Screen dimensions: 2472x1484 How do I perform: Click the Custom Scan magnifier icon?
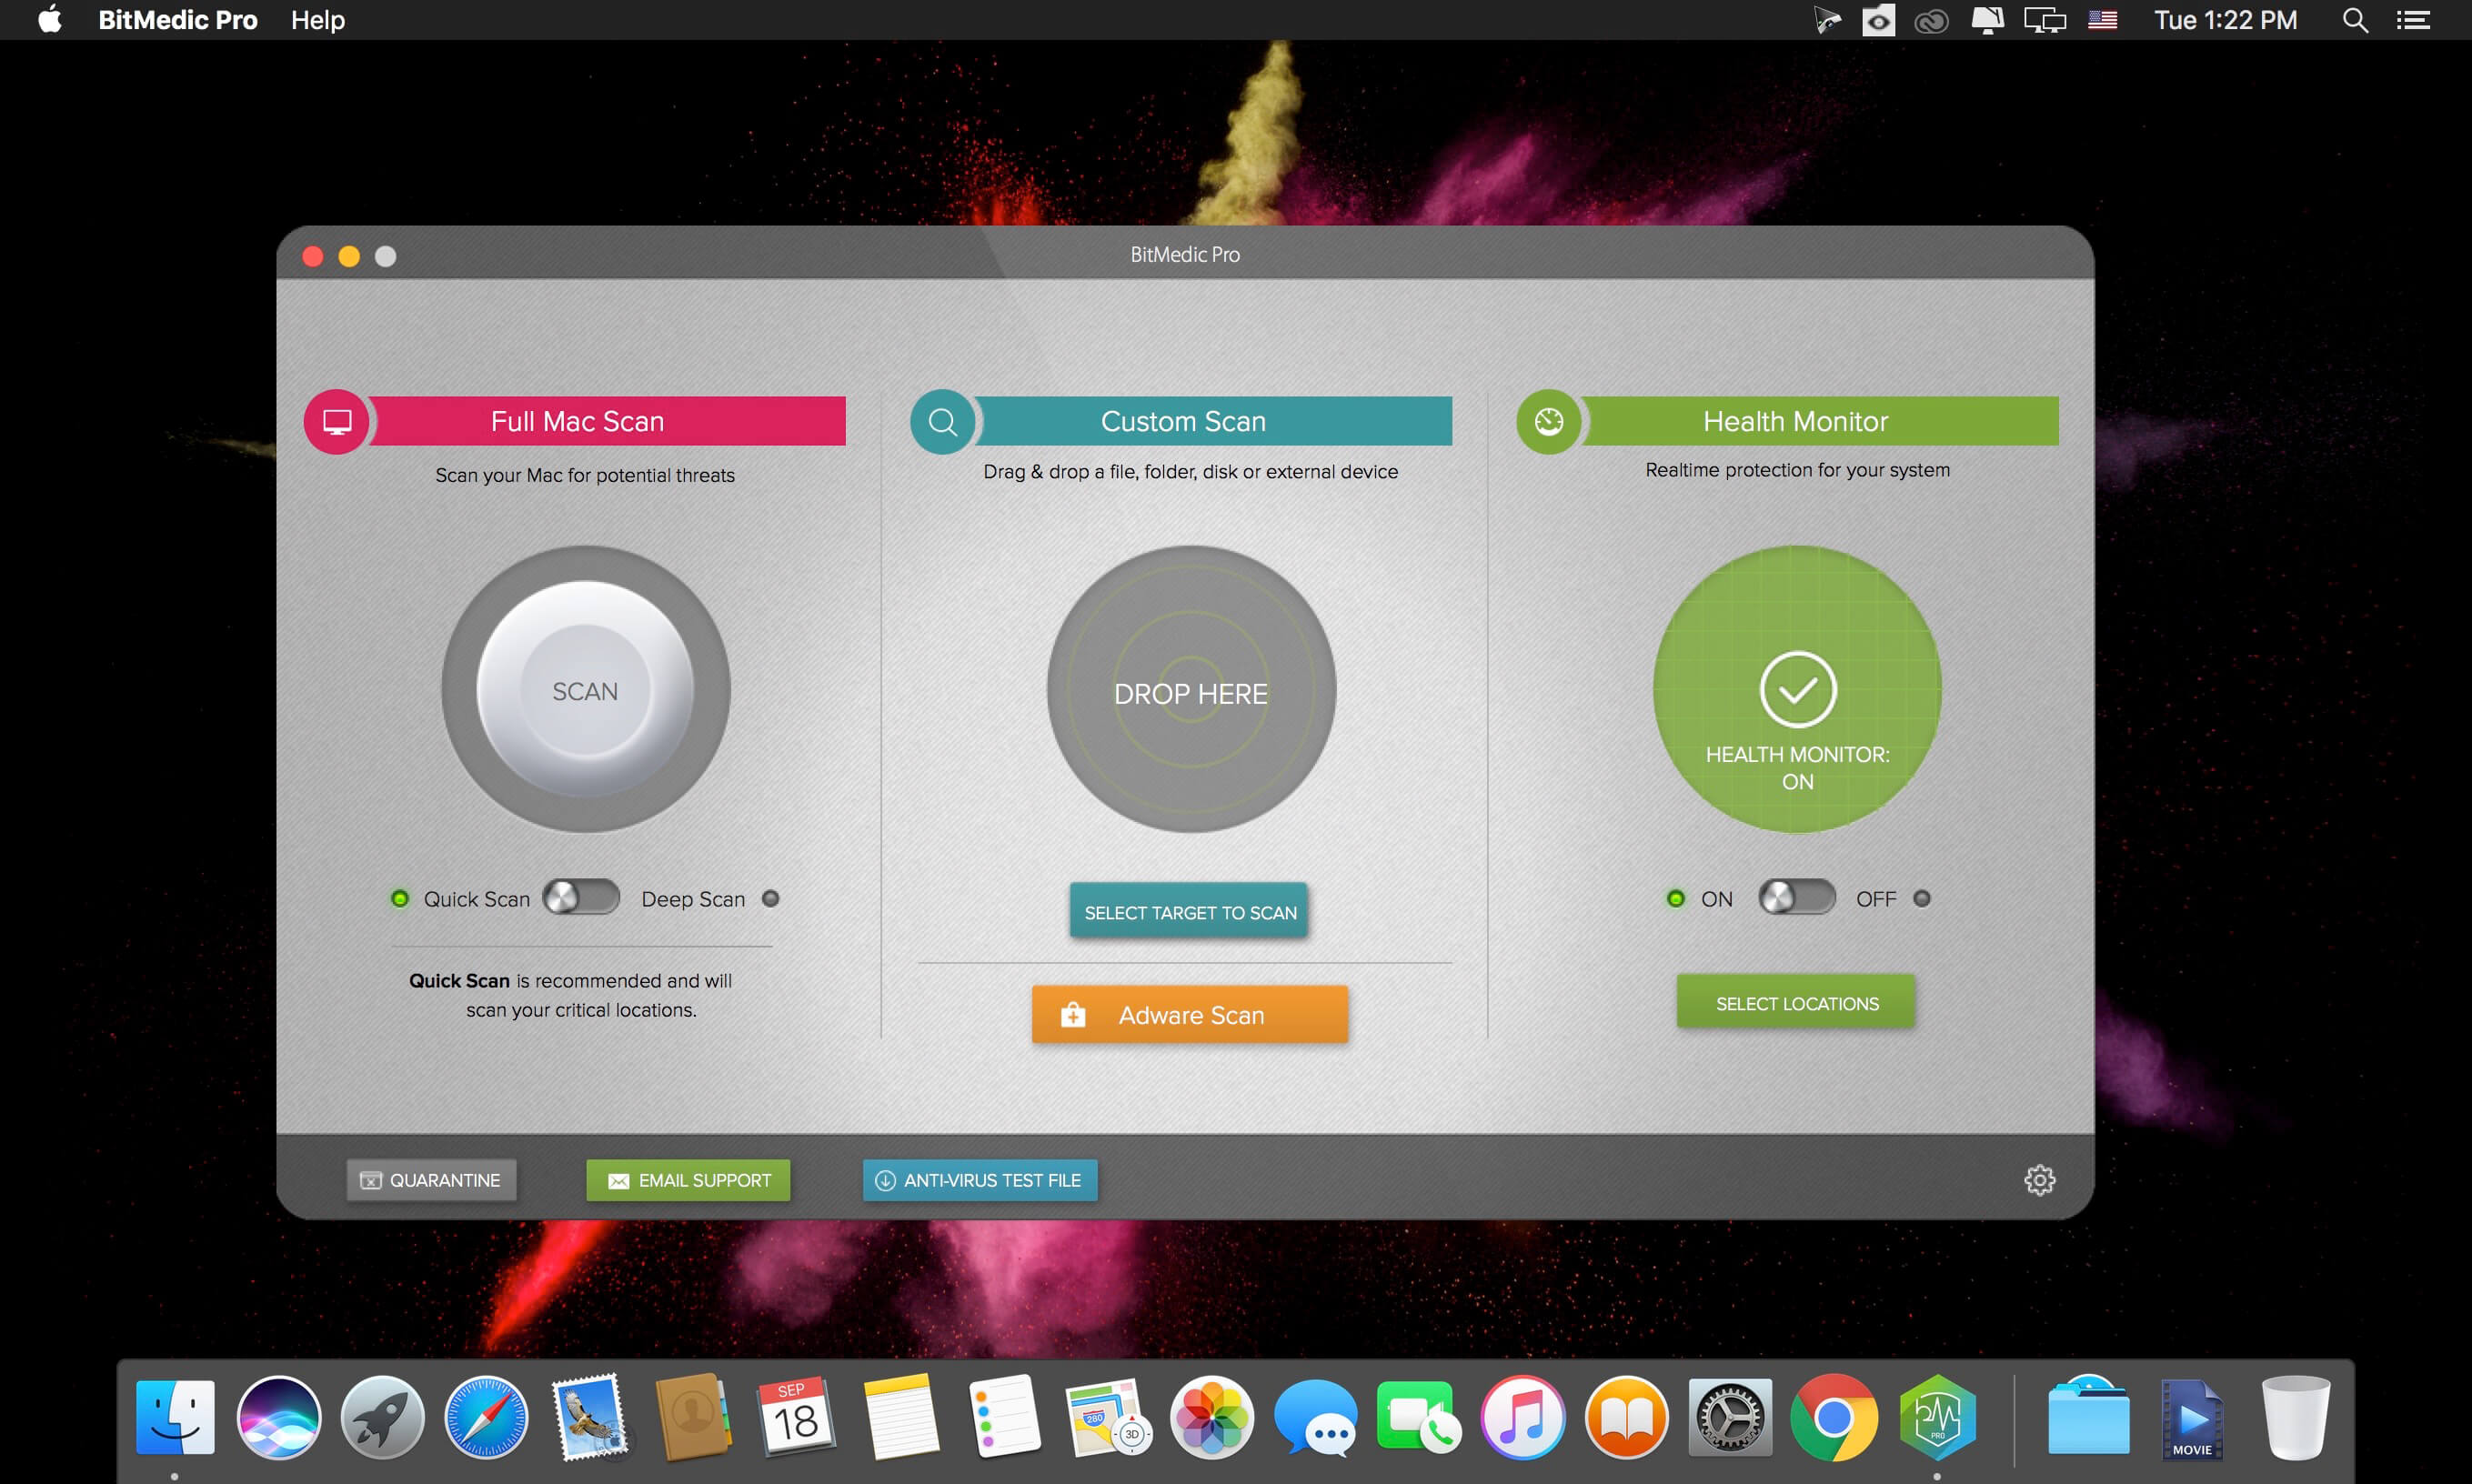[x=942, y=422]
